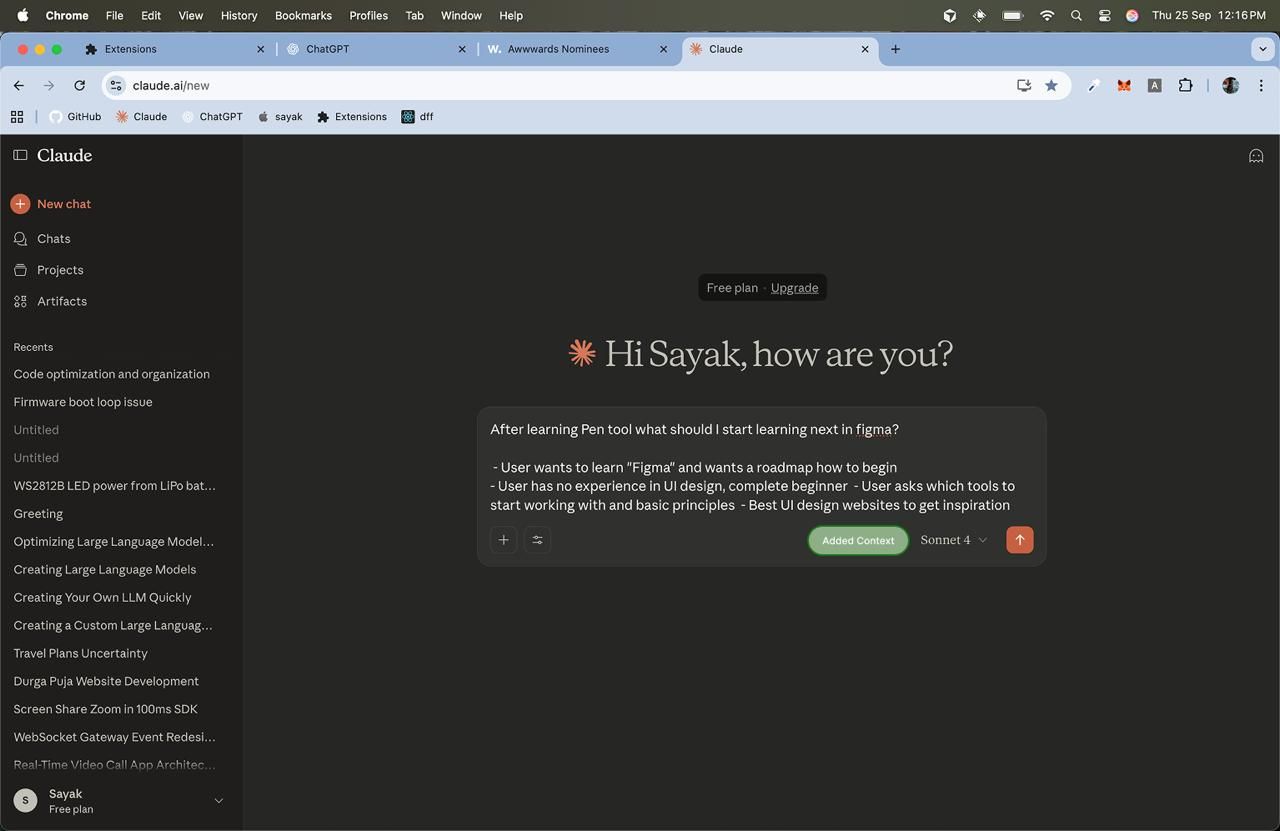
Task: Open incognito ghost chat icon
Action: point(1256,156)
